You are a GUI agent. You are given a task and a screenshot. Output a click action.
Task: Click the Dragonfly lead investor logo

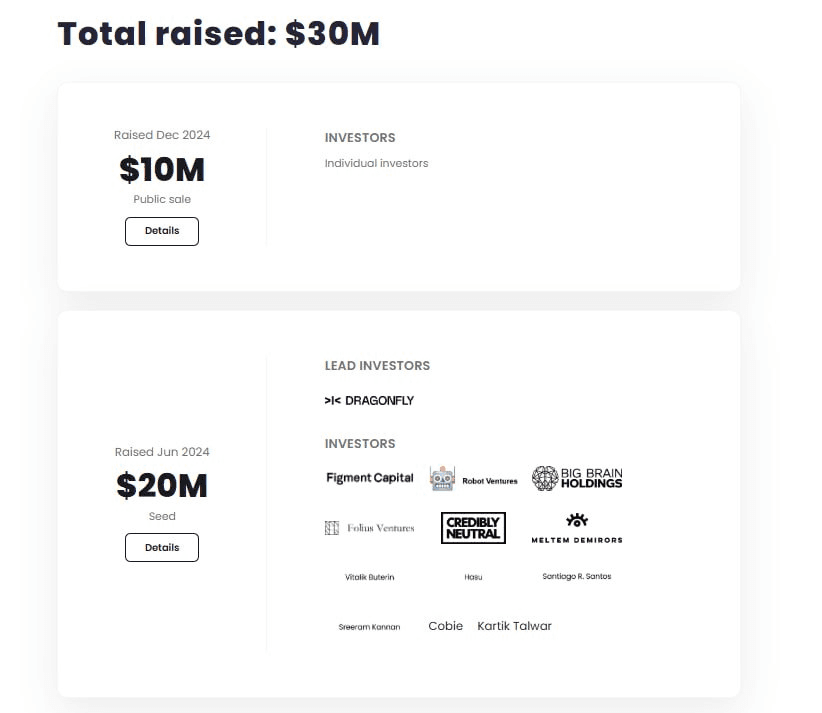369,401
